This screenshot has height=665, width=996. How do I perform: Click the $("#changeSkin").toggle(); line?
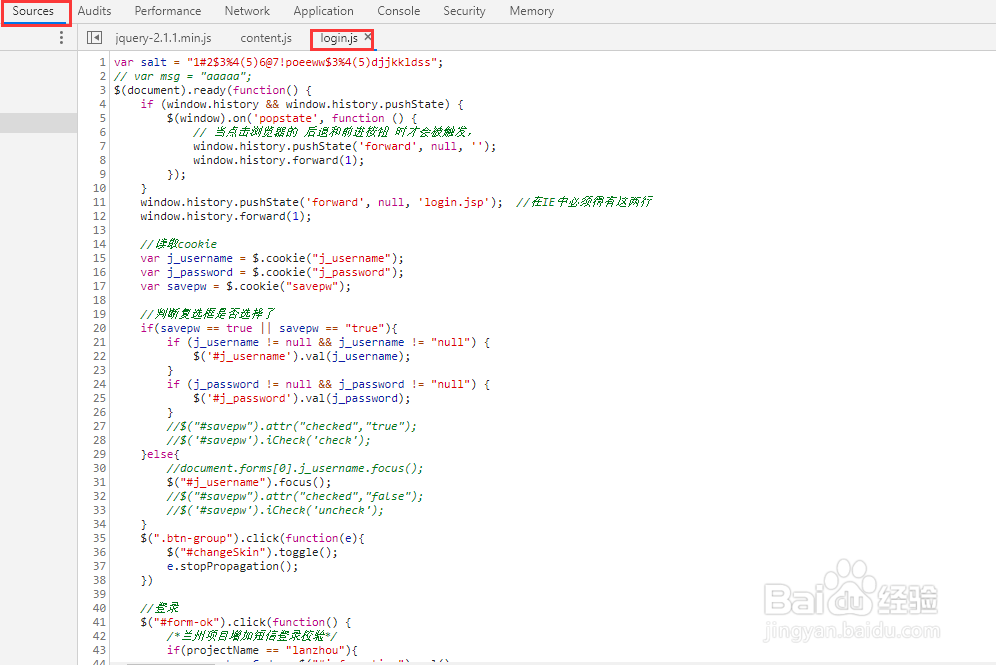click(252, 552)
